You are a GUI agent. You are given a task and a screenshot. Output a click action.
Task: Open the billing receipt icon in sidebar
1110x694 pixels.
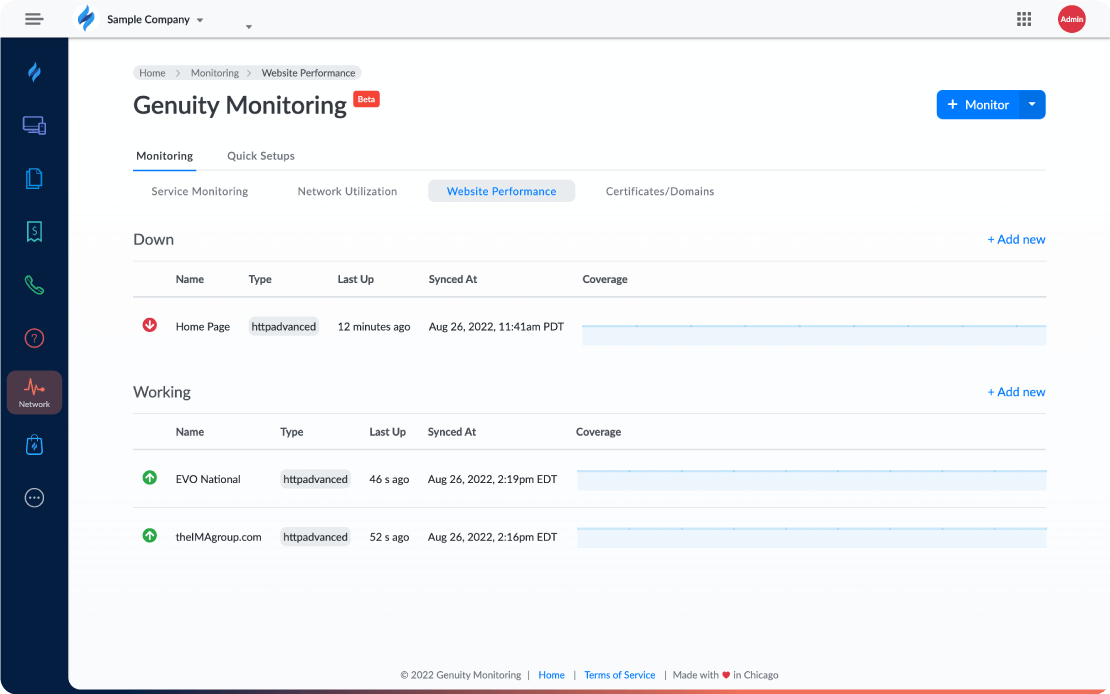tap(34, 232)
